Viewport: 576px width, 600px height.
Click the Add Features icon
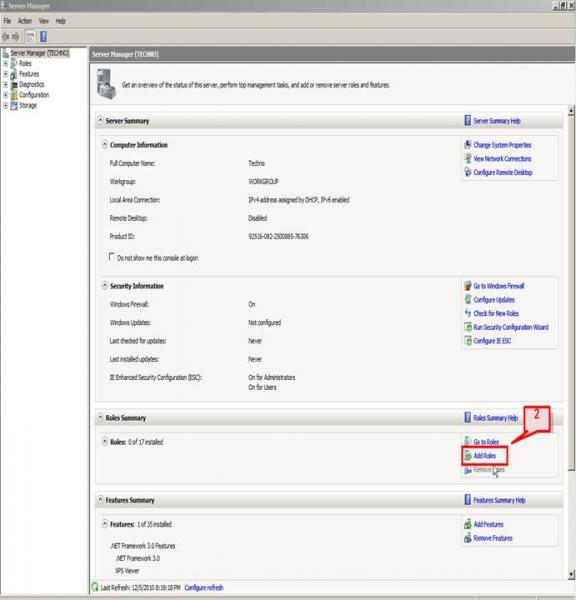(x=468, y=524)
